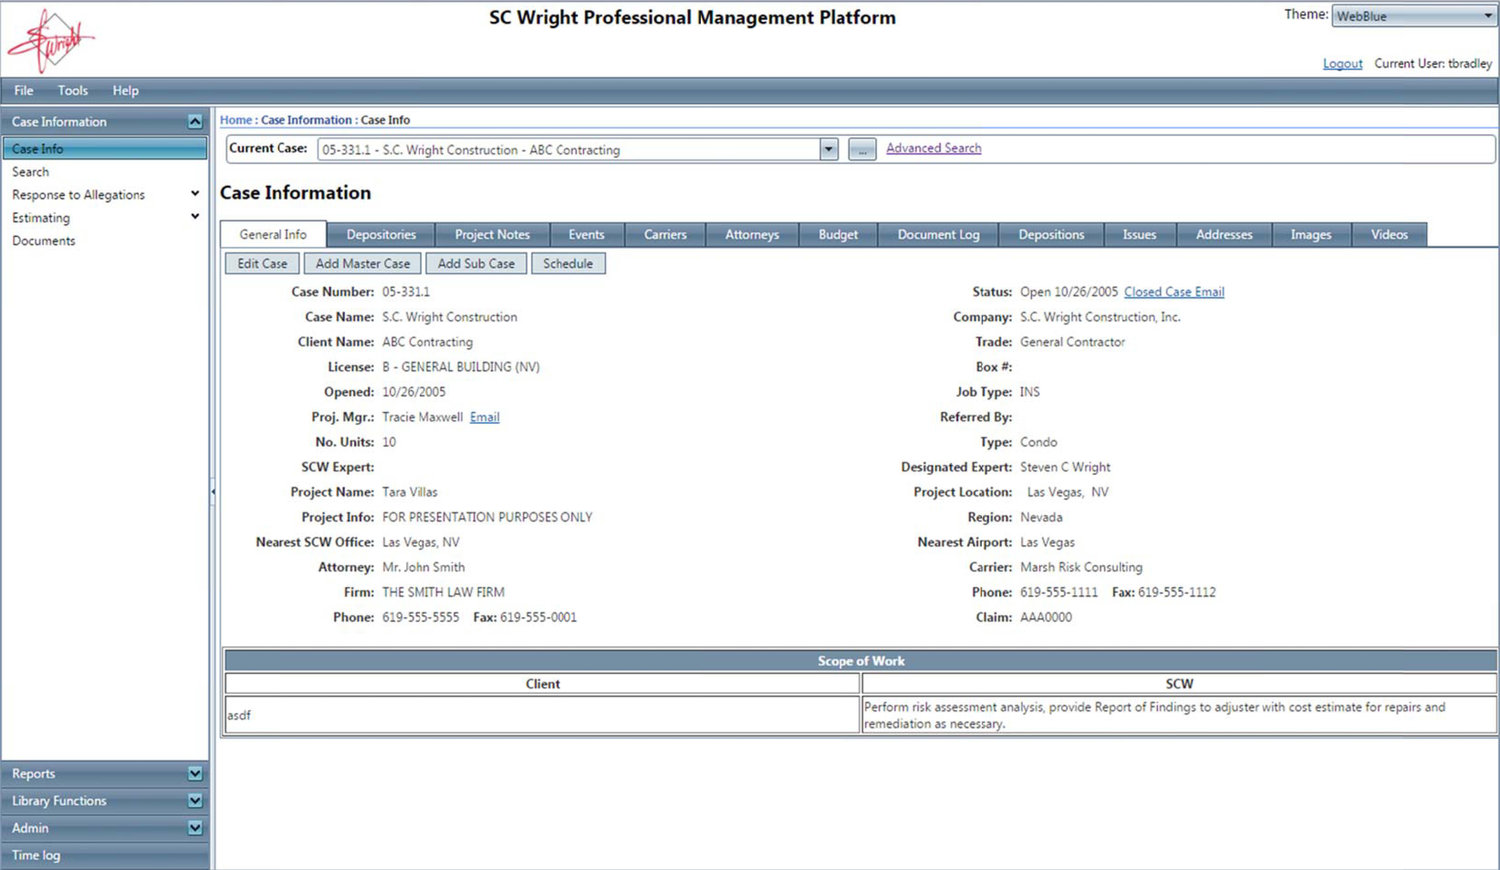This screenshot has height=870, width=1500.
Task: Expand the Estimating submenu
Action: coord(195,217)
